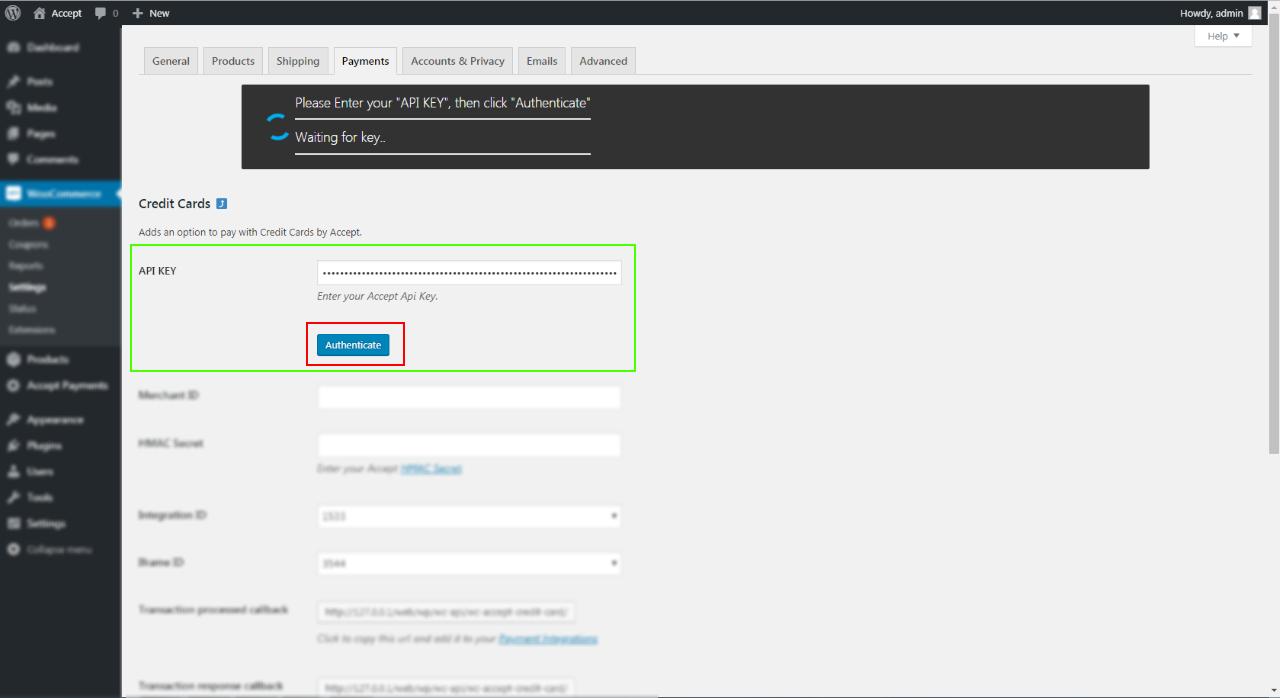Open Coupons submenu item
The width and height of the screenshot is (1280, 698).
pyautogui.click(x=28, y=244)
